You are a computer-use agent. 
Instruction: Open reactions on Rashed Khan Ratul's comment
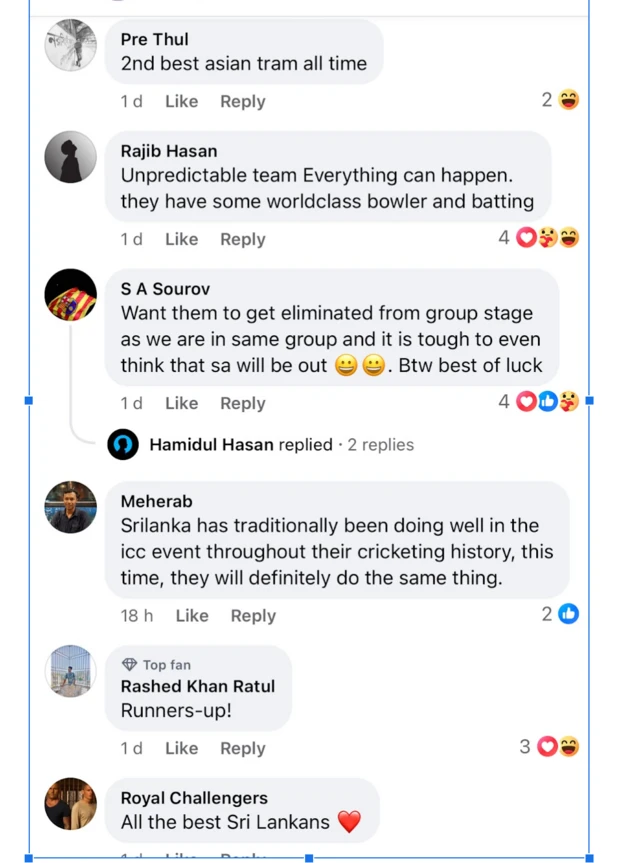coord(558,747)
